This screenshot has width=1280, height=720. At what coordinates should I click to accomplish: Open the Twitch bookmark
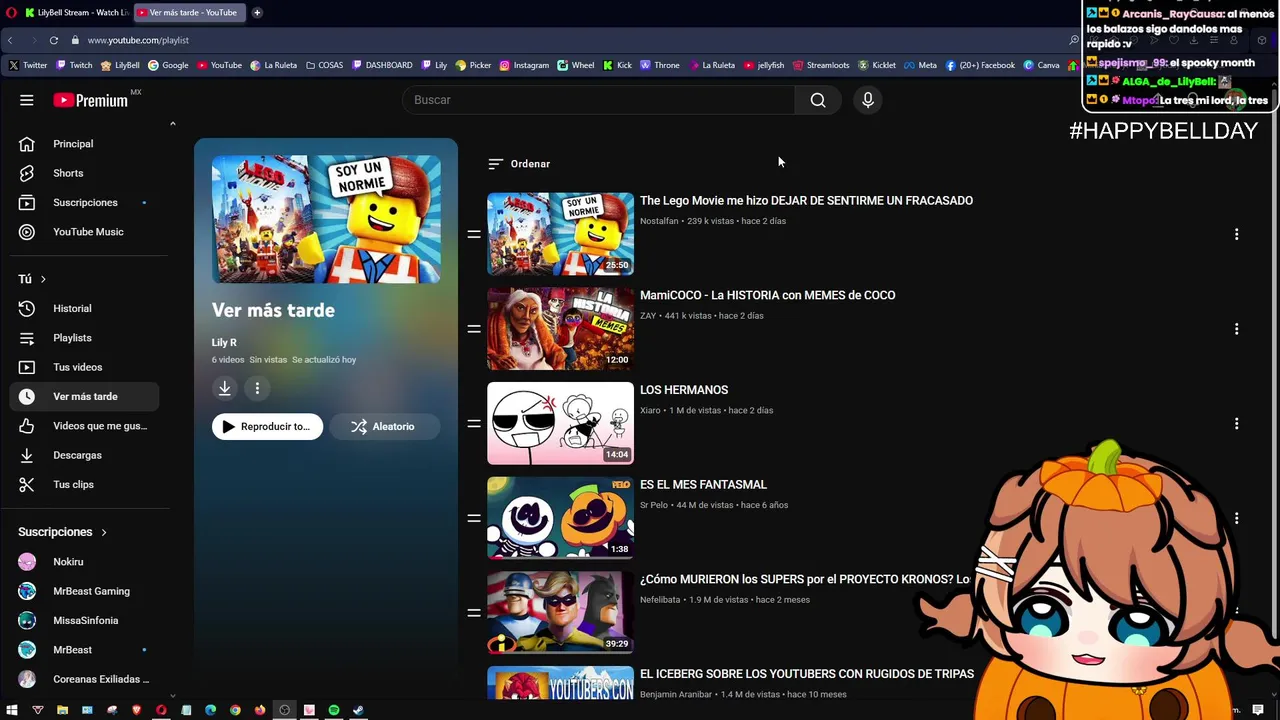coord(74,65)
